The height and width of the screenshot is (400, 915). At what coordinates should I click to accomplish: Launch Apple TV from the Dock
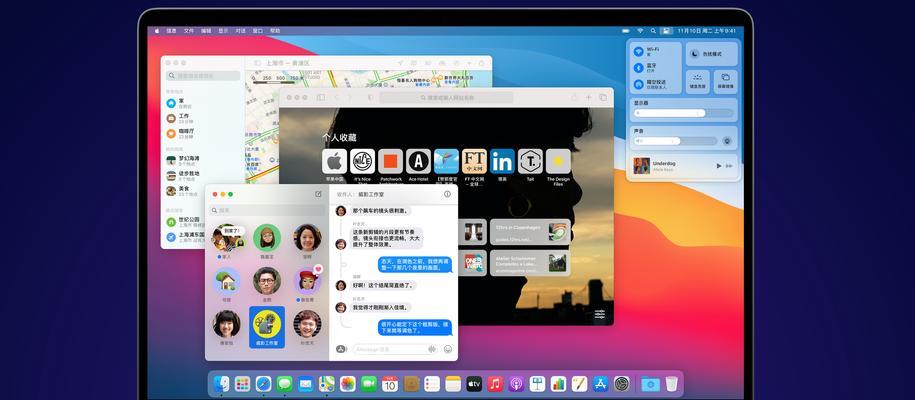474,384
